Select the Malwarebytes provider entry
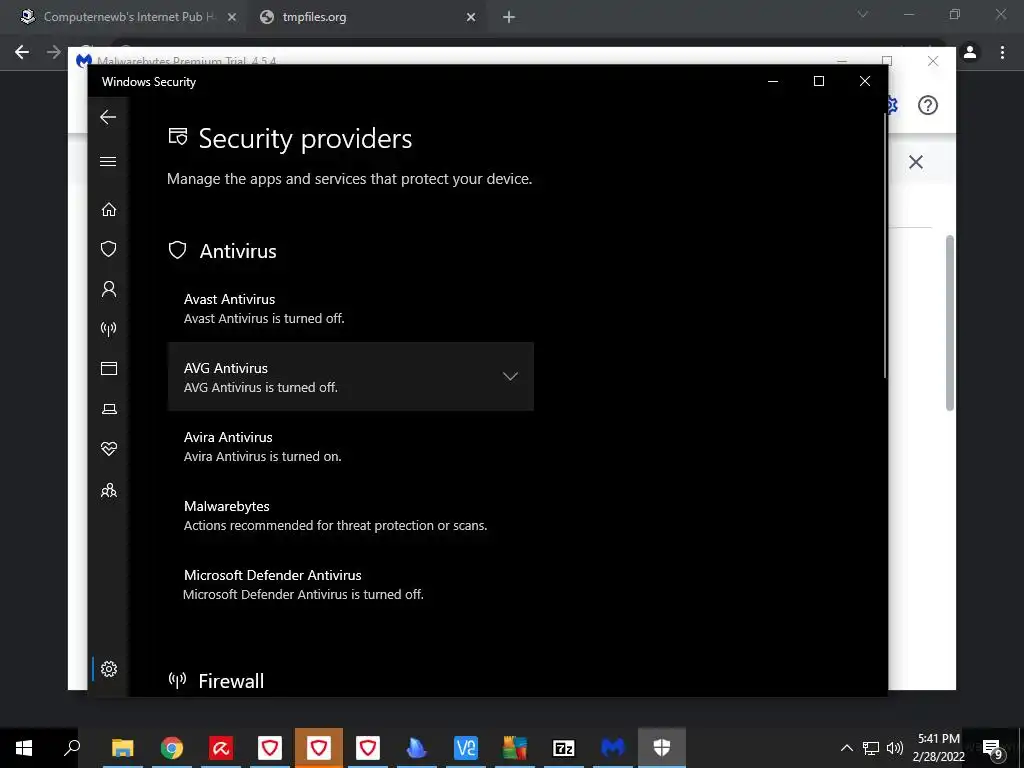The width and height of the screenshot is (1024, 768). pos(351,515)
